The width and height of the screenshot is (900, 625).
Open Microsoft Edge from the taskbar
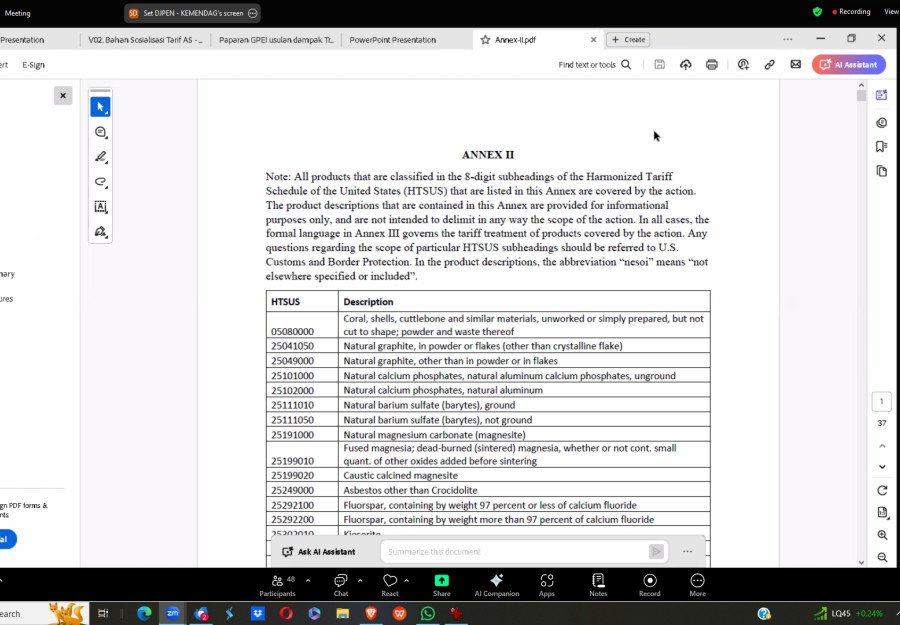[144, 614]
